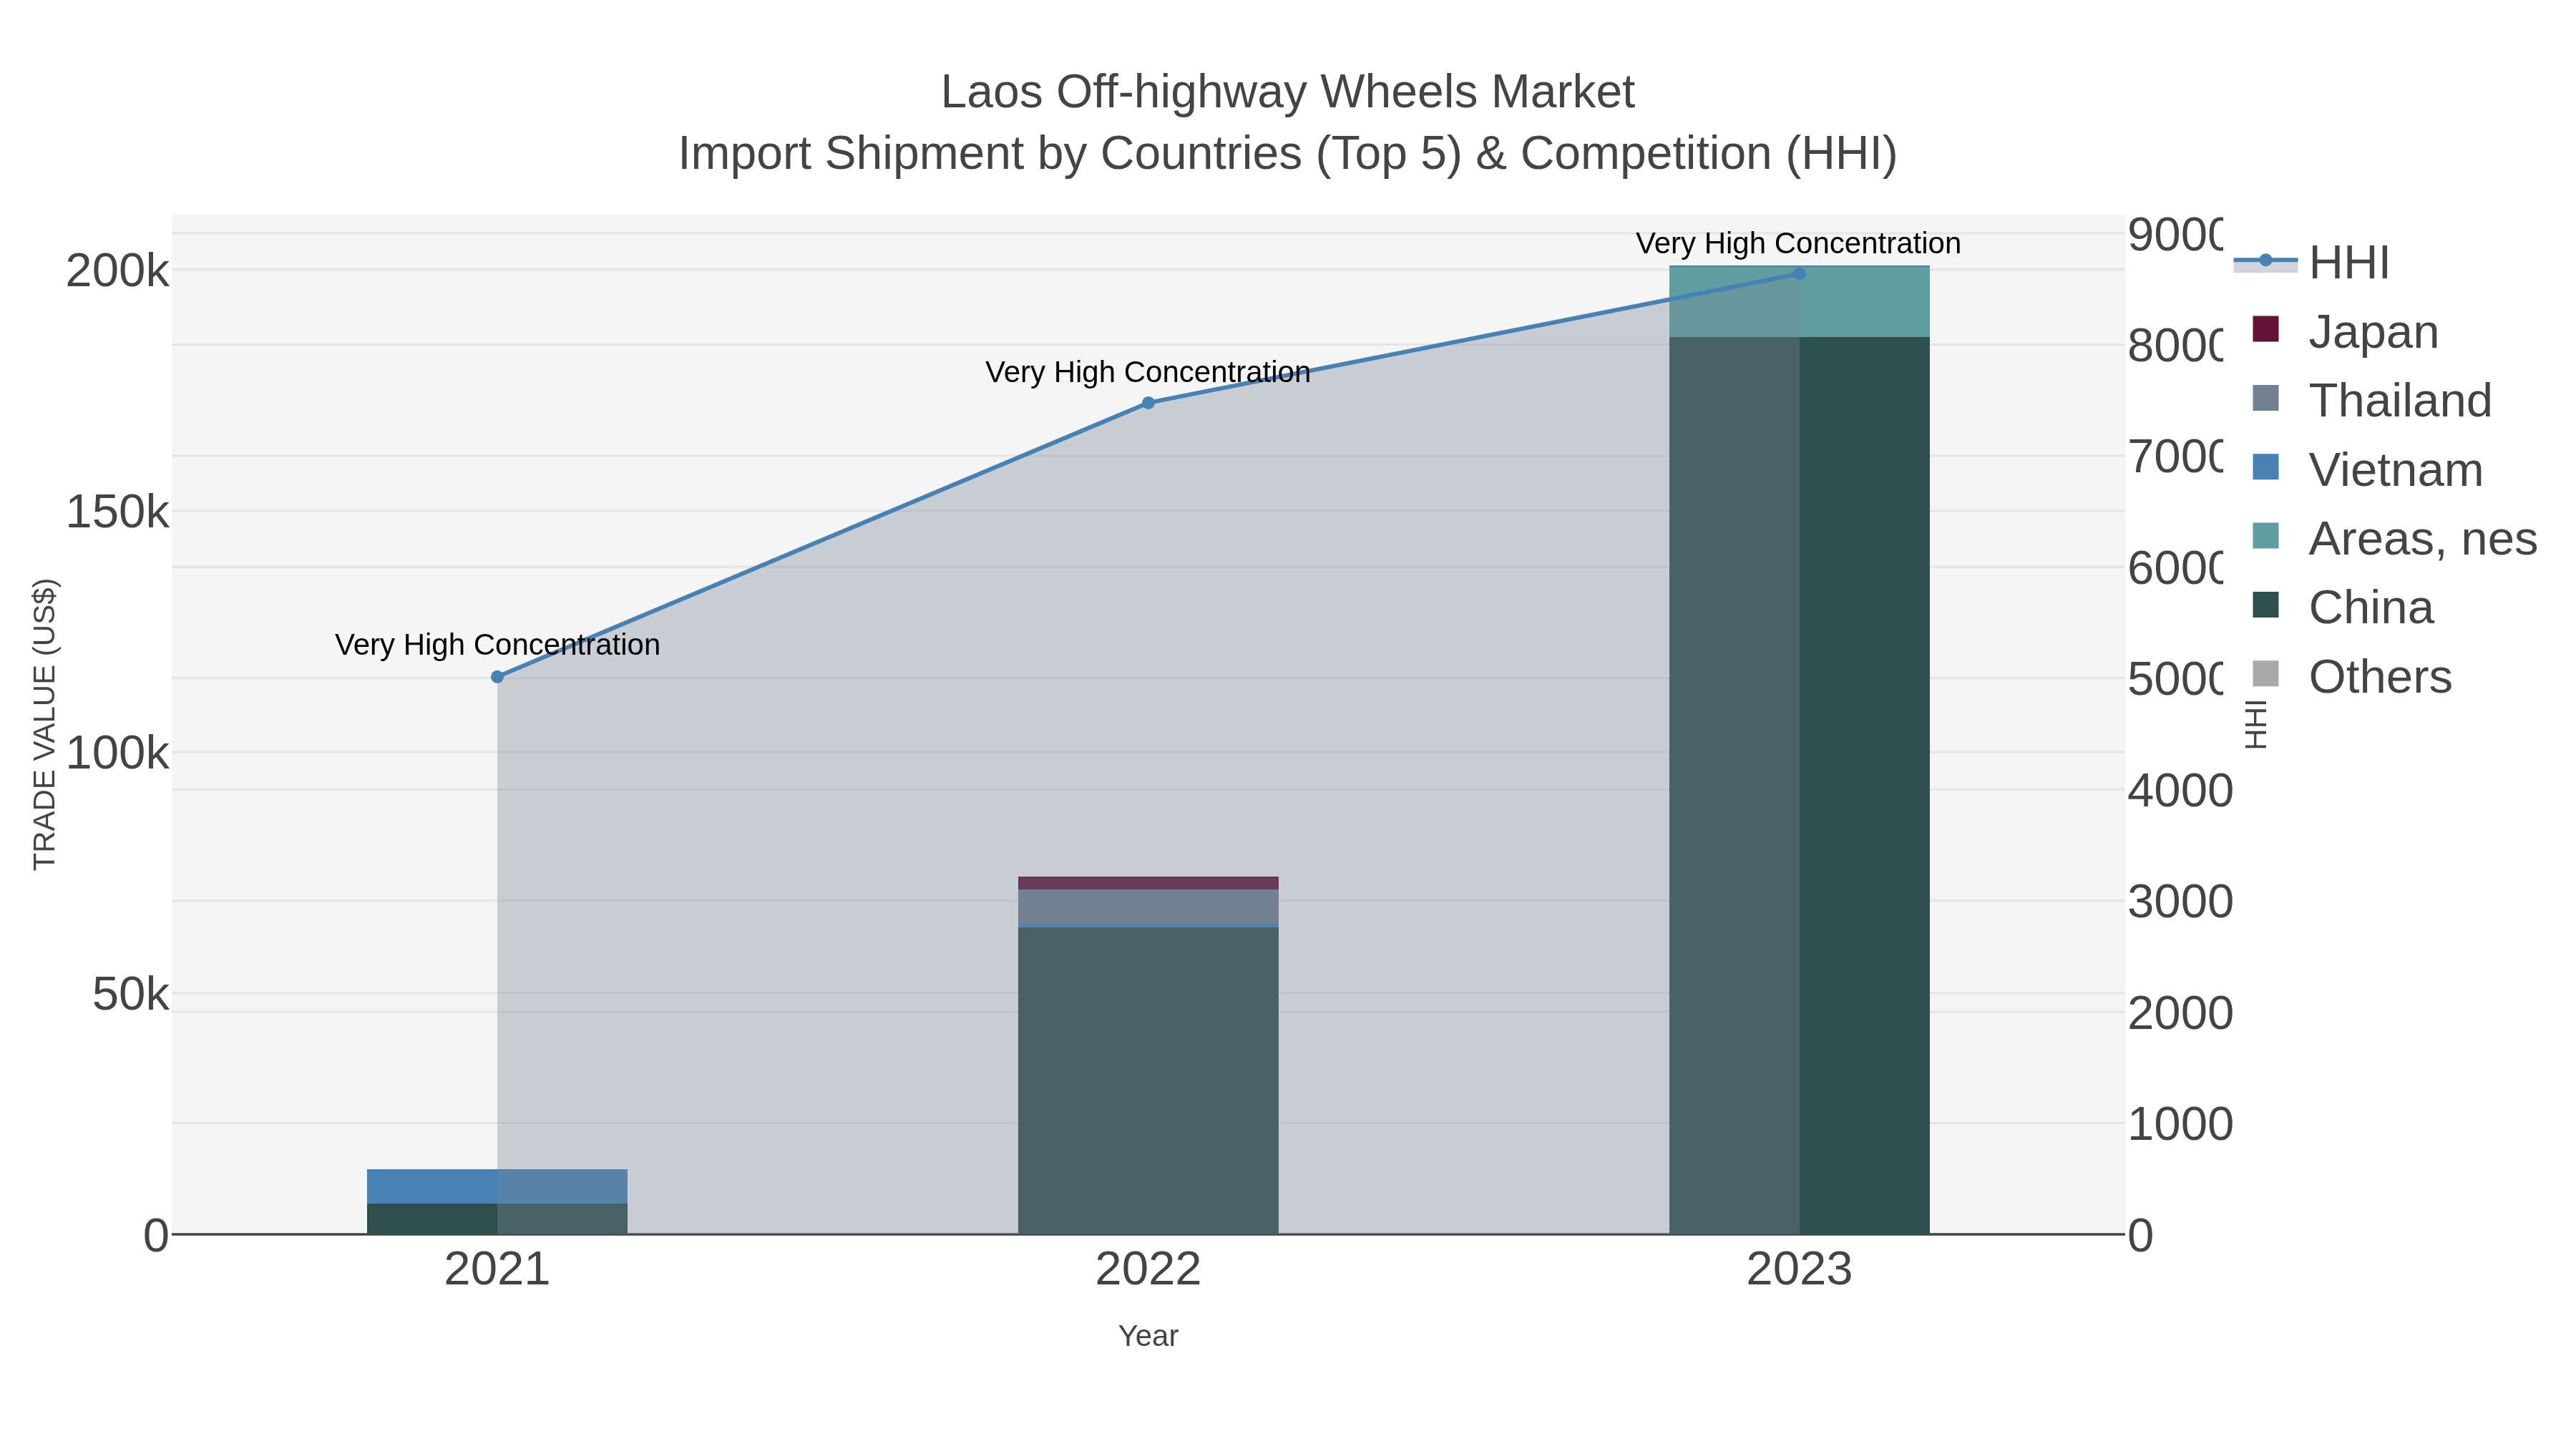Click the Year x-axis title
The height and width of the screenshot is (1449, 2576).
1148,1336
